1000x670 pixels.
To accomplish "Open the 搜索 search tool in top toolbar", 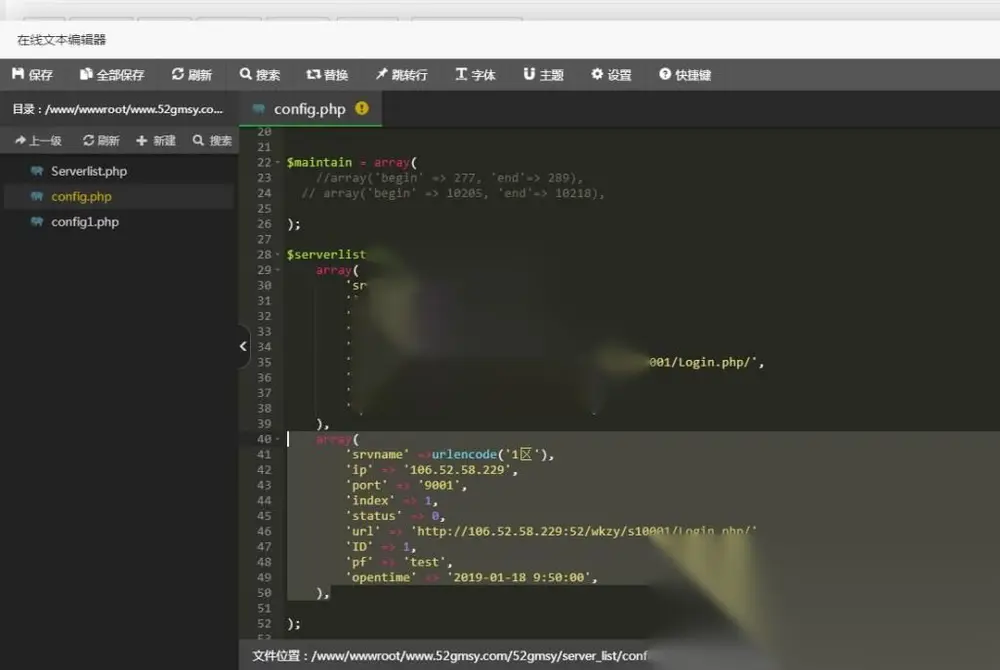I will coord(260,75).
